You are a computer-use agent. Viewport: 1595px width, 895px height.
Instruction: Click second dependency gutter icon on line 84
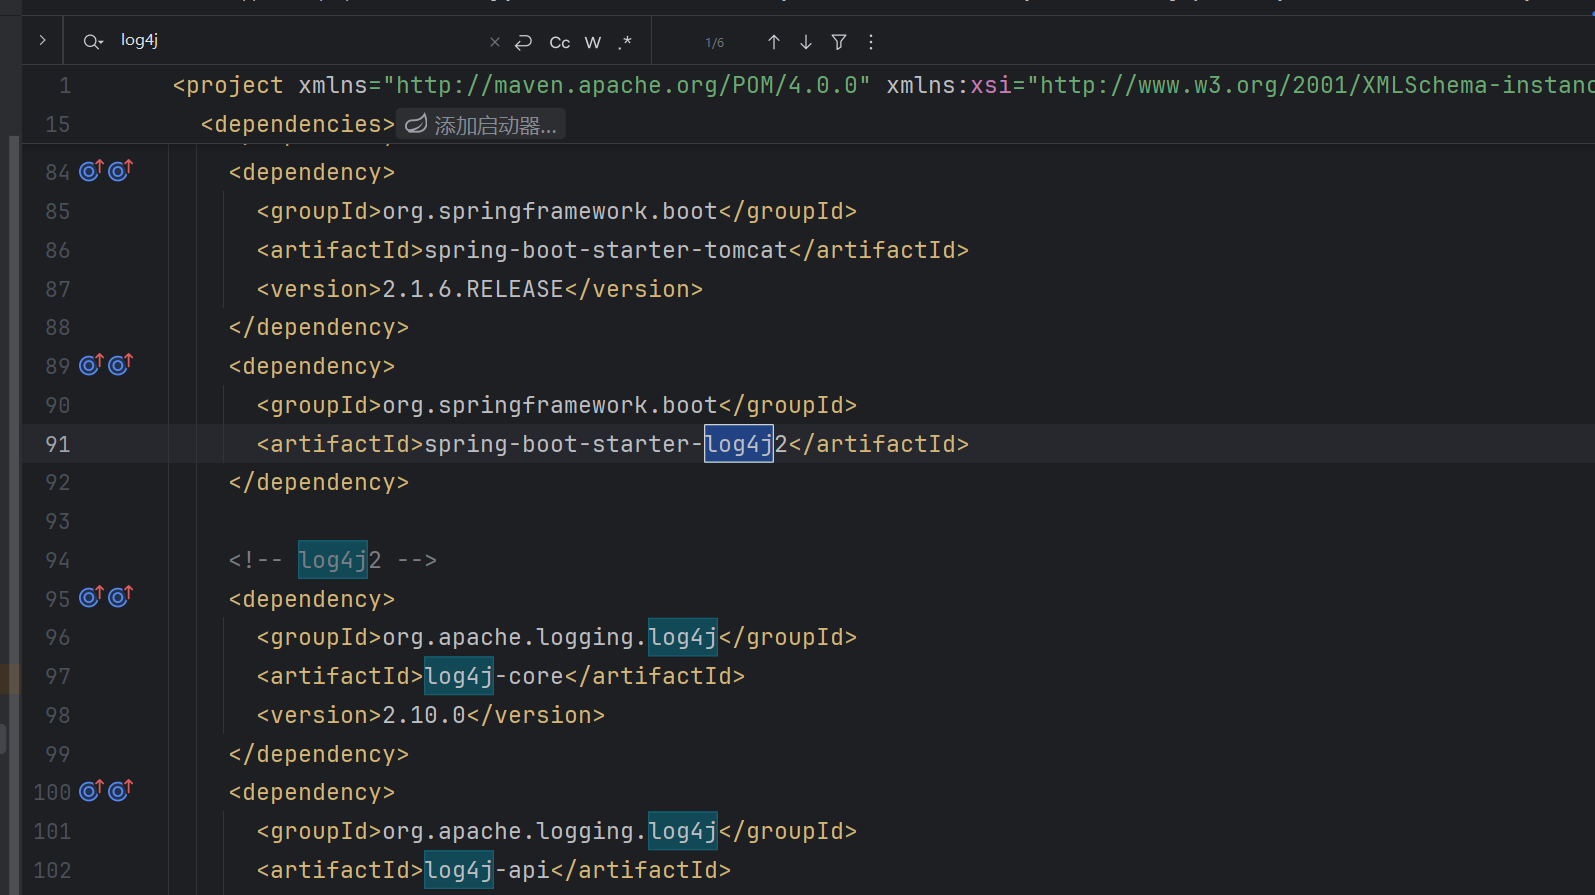coord(120,171)
